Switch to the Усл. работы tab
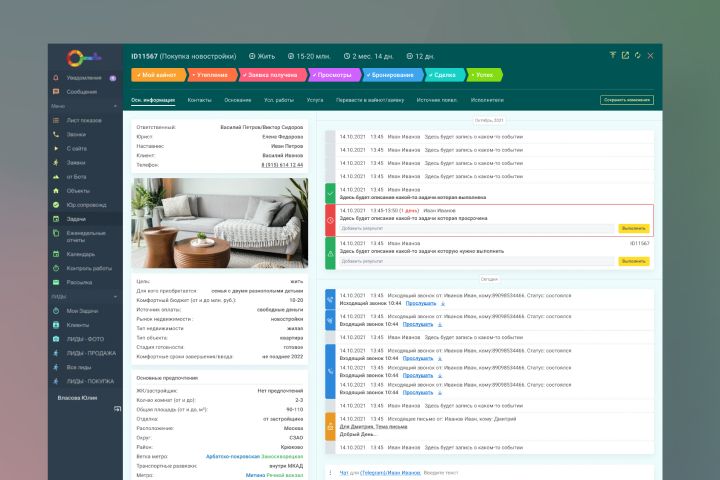Viewport: 720px width, 480px height. click(x=279, y=100)
